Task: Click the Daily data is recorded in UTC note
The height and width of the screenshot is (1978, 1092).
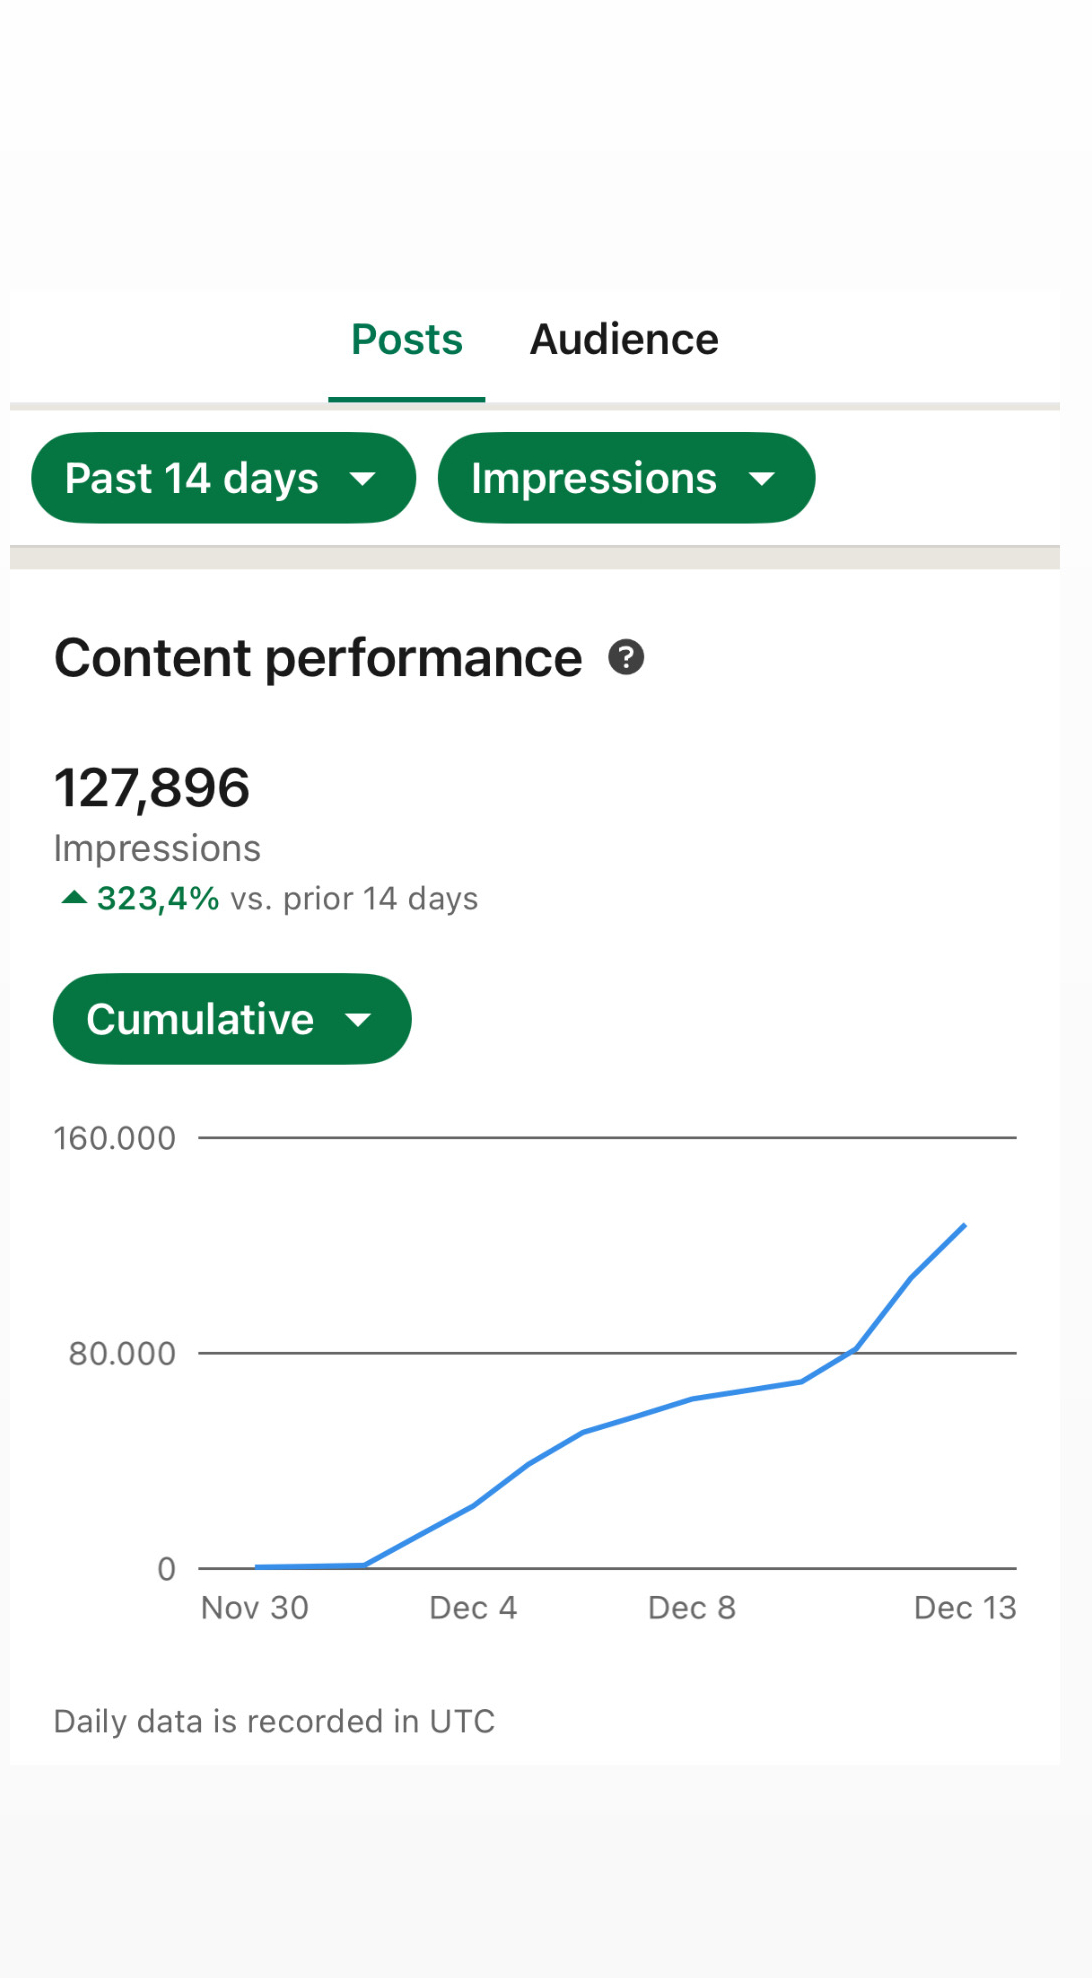Action: pos(274,1721)
